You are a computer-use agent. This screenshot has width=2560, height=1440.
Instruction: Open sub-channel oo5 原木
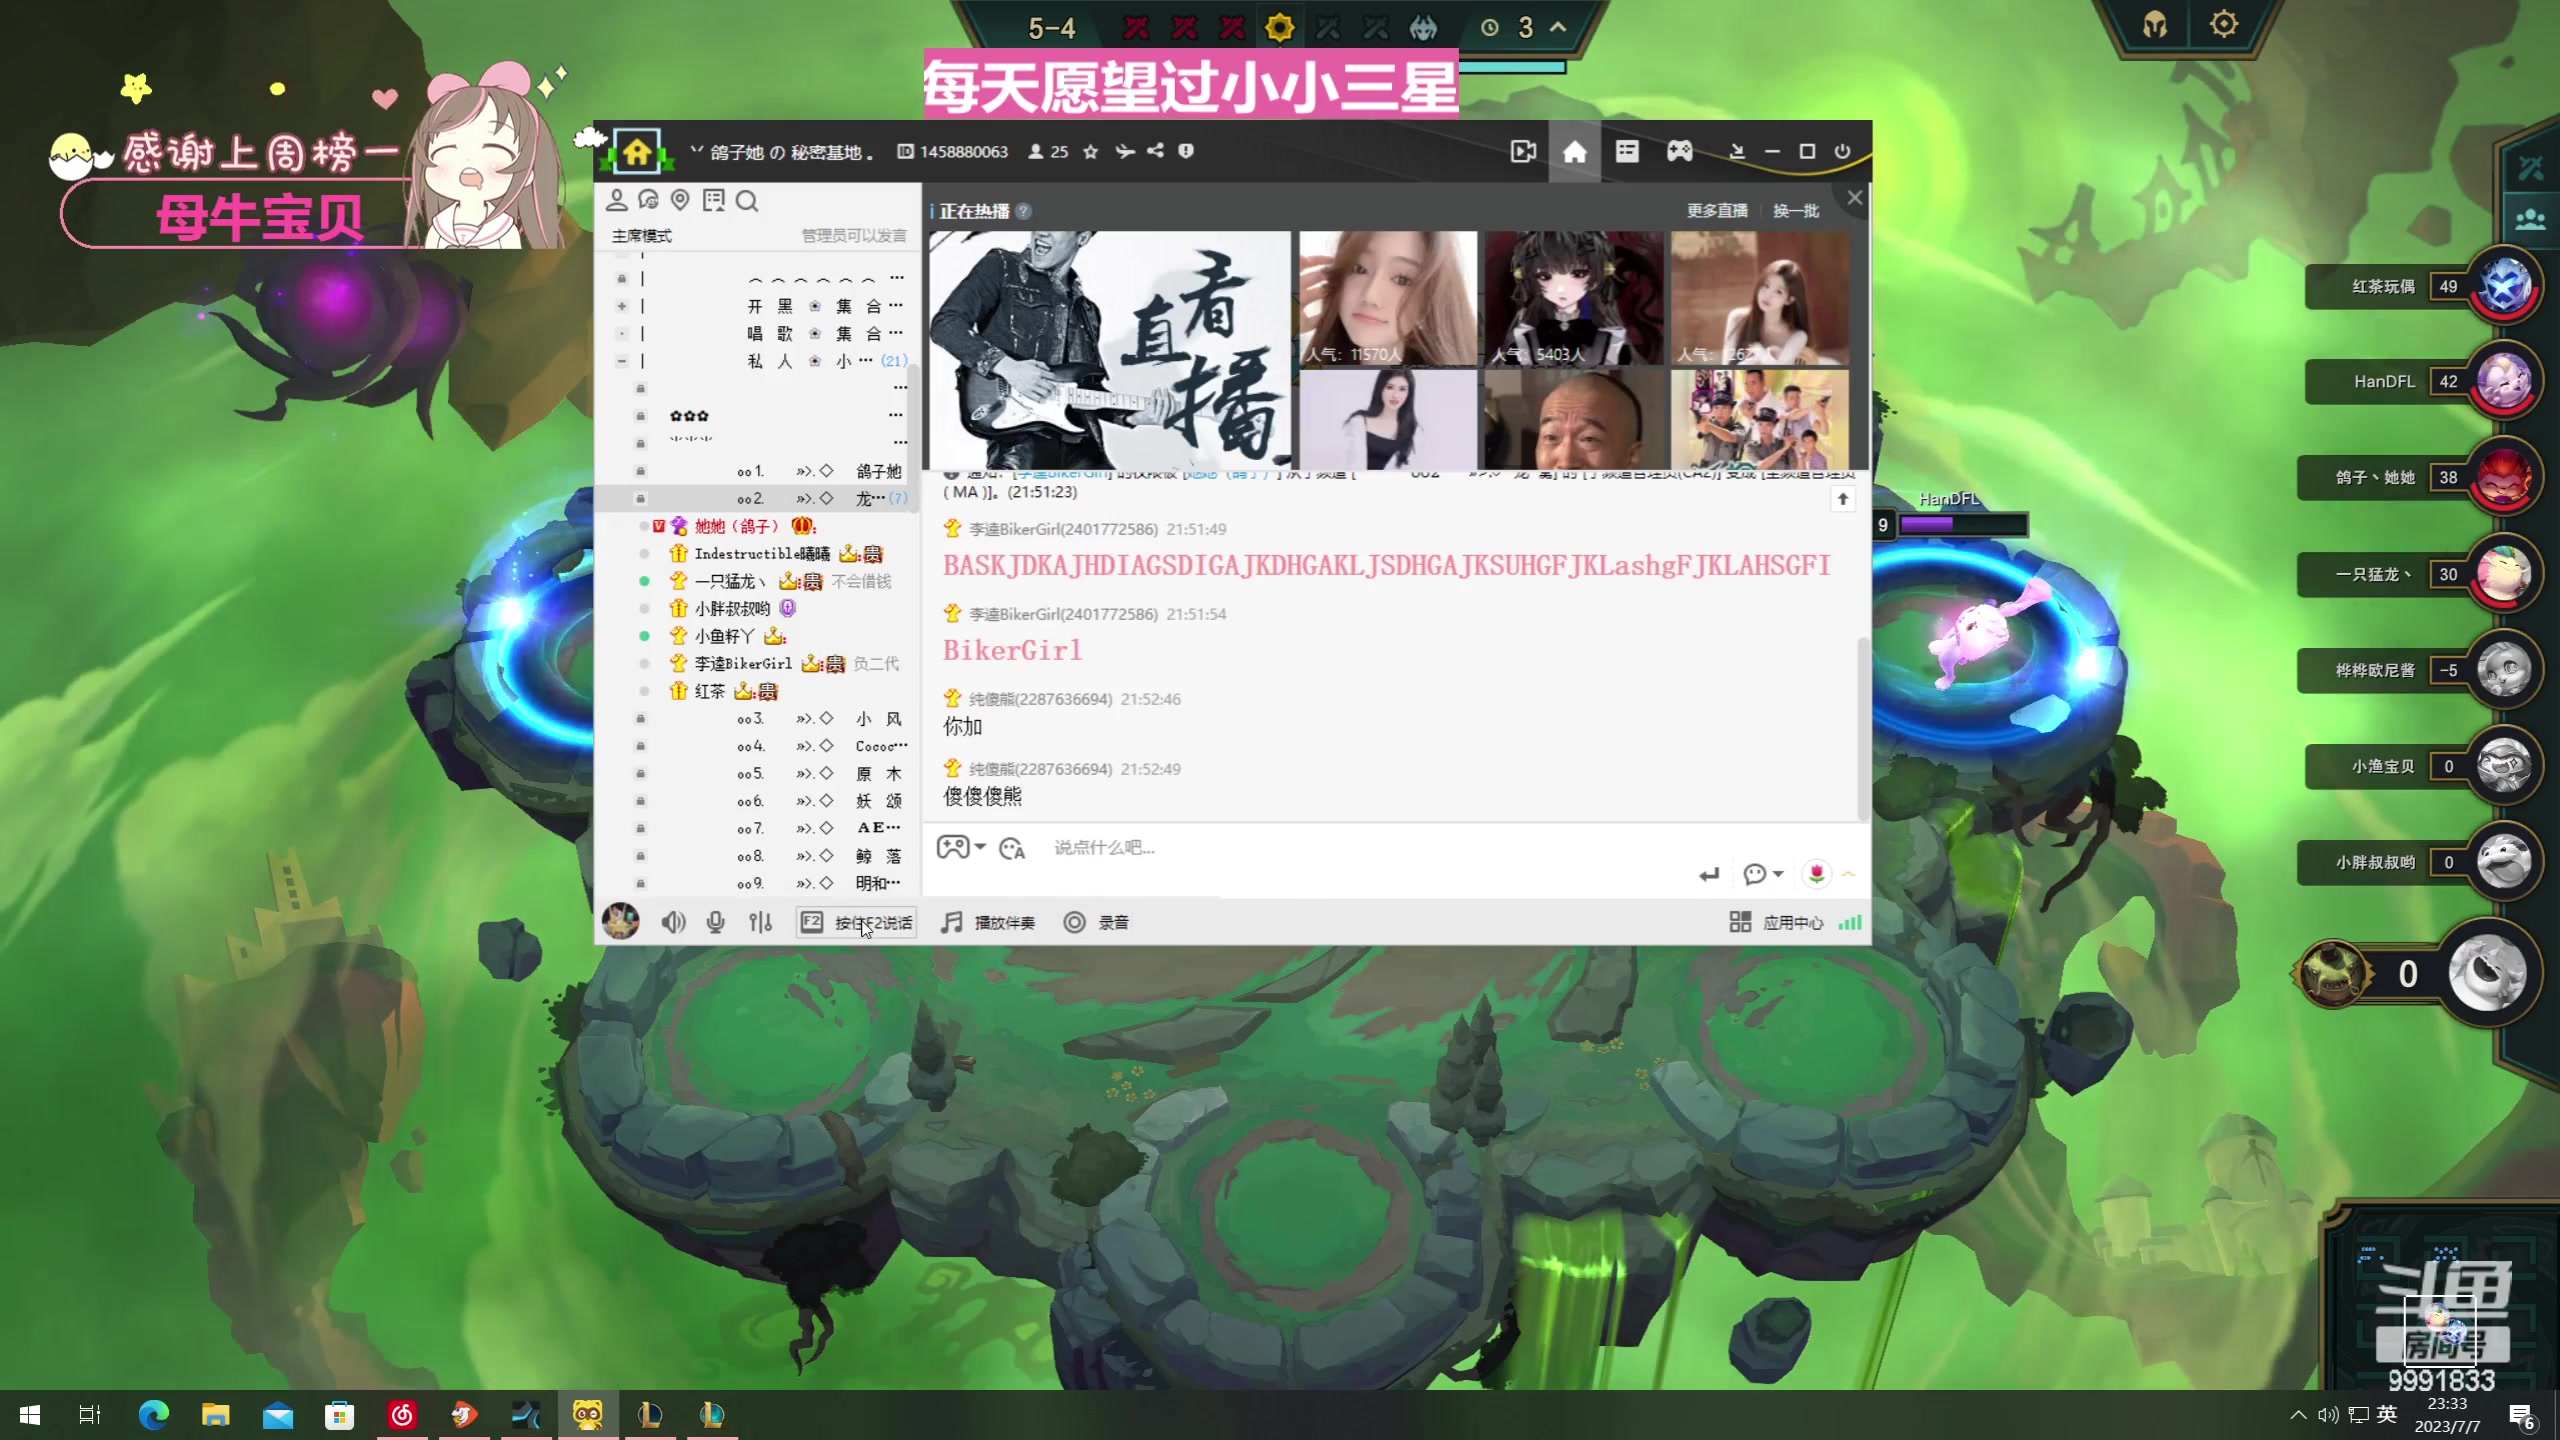pyautogui.click(x=757, y=774)
